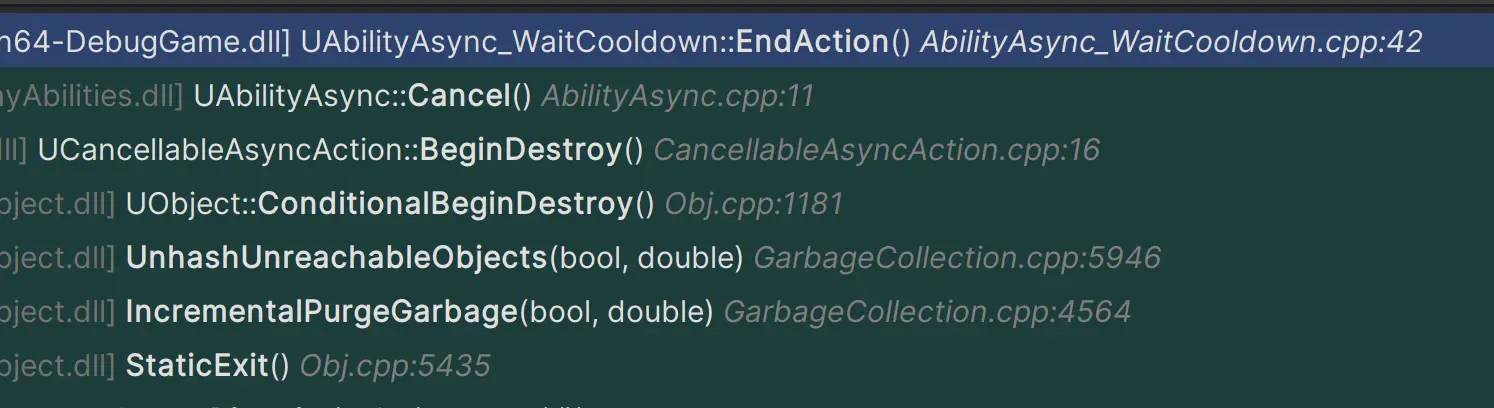Click the GarbageCollection.cpp:5946 source location
The width and height of the screenshot is (1494, 408).
click(956, 258)
